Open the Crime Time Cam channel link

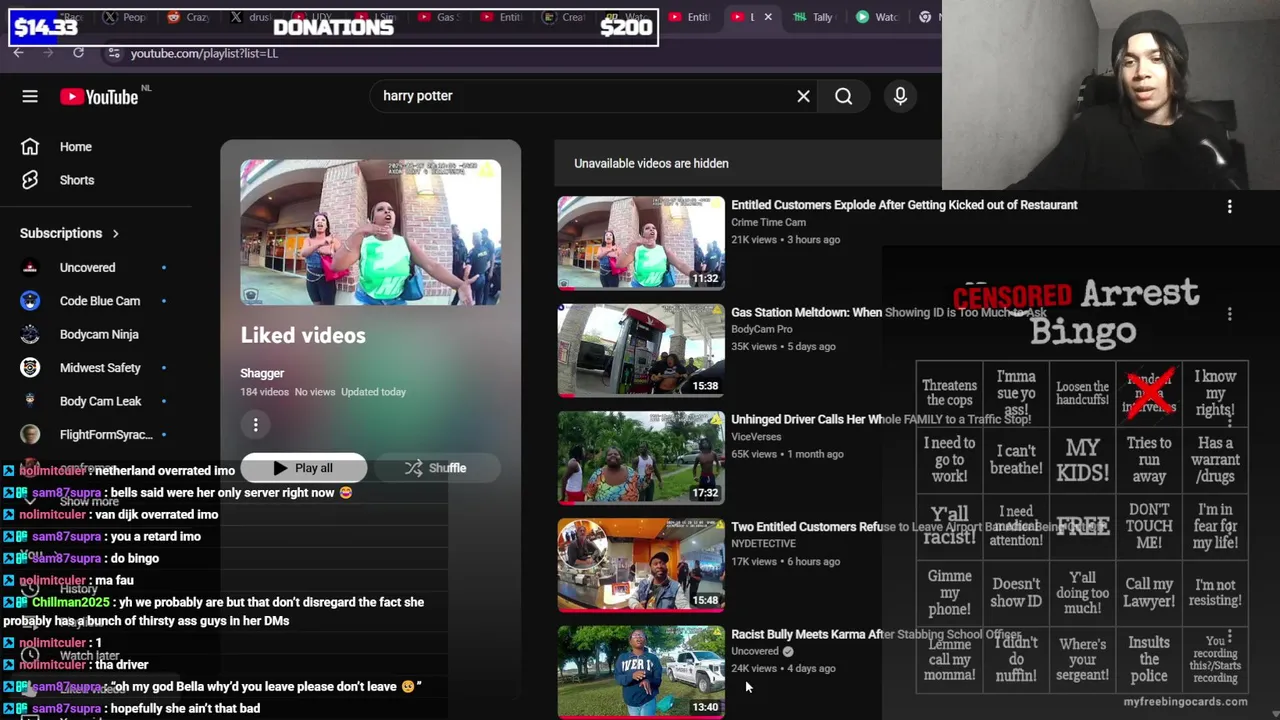pyautogui.click(x=768, y=222)
